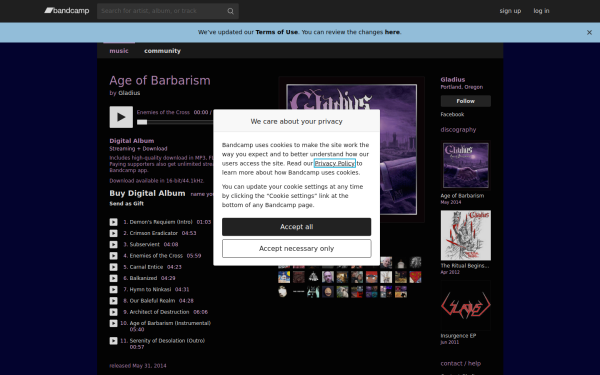Click the search magnifier icon
The width and height of the screenshot is (600, 375).
(230, 11)
